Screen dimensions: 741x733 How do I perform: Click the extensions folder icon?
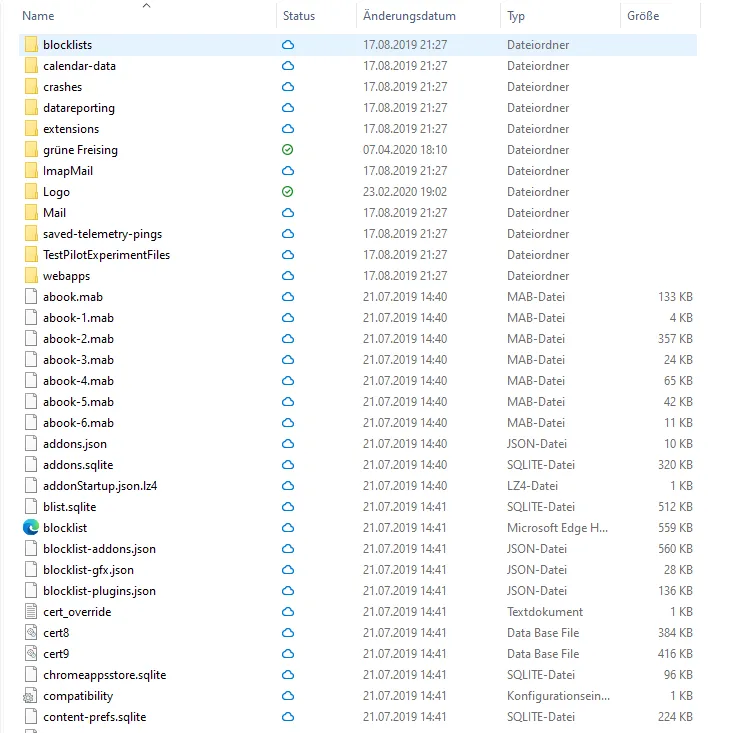31,129
